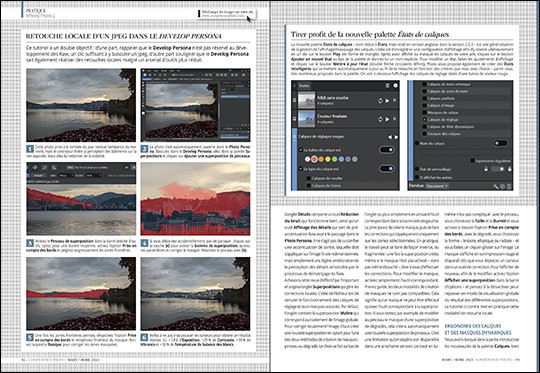Open options menu for 'Couleur finale' state
This screenshot has height=373, width=540.
point(395,119)
